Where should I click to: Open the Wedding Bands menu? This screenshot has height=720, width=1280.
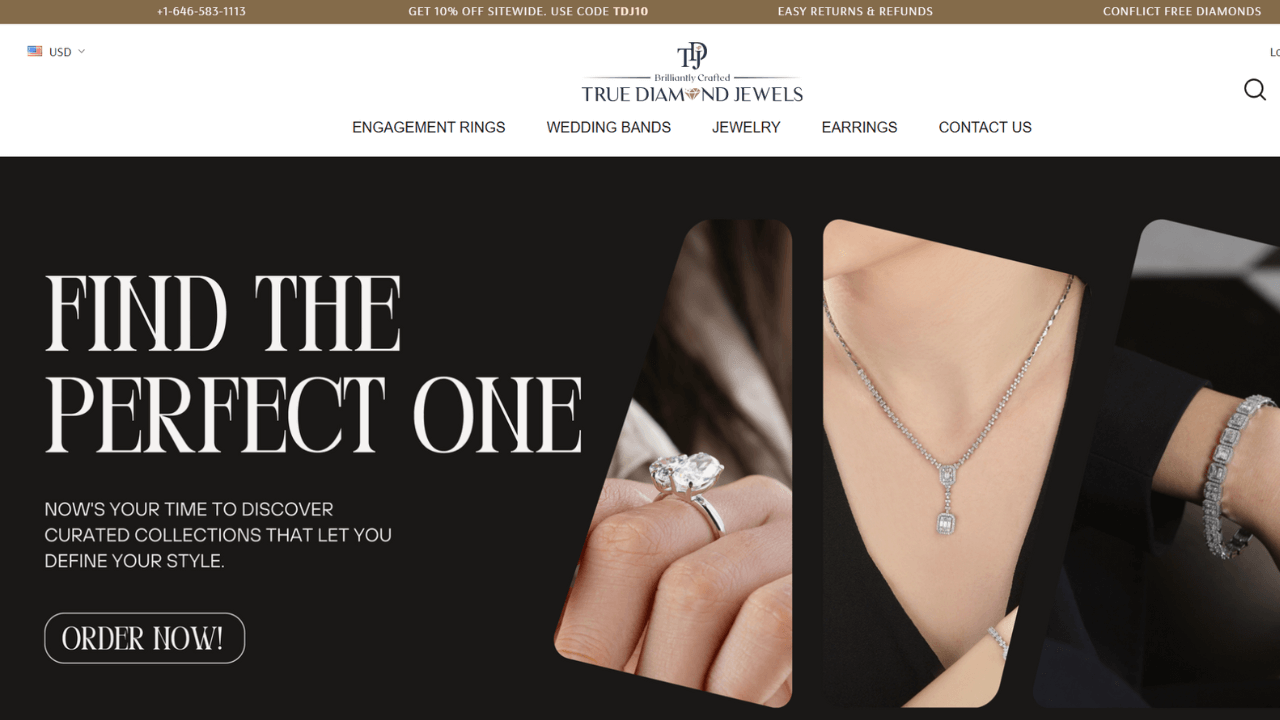(609, 127)
